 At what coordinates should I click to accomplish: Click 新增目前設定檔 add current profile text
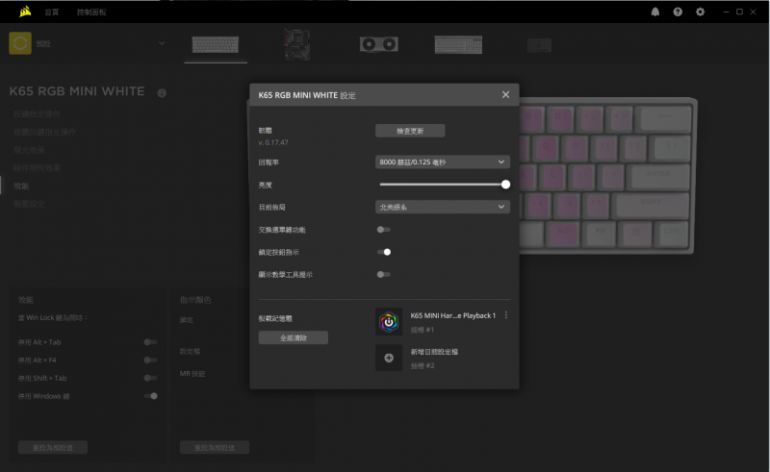click(434, 352)
